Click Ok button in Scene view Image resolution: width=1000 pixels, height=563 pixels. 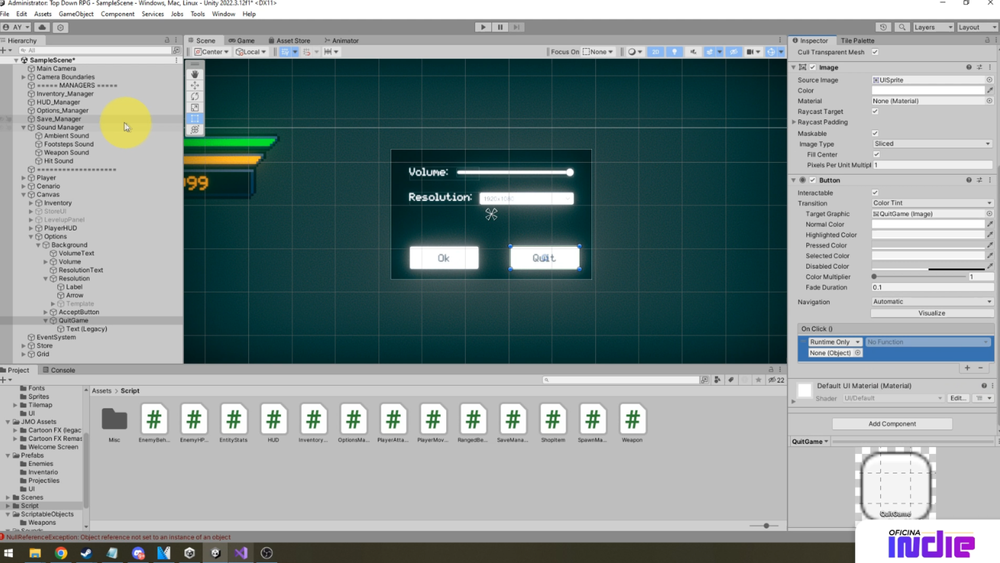tap(444, 258)
